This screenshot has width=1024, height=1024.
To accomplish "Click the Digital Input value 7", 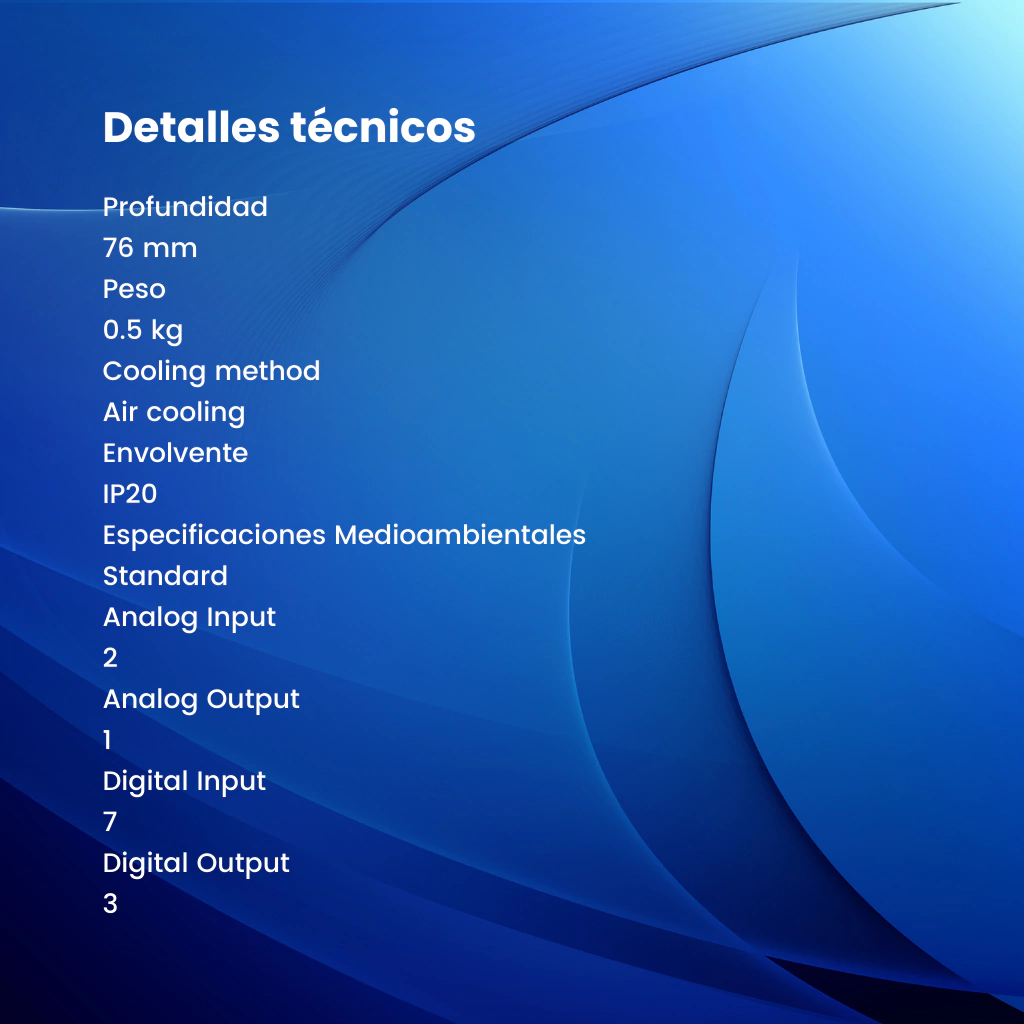I will (110, 822).
